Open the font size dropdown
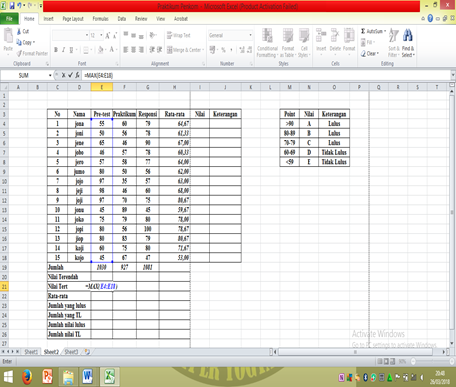456x387 pixels. (x=101, y=35)
